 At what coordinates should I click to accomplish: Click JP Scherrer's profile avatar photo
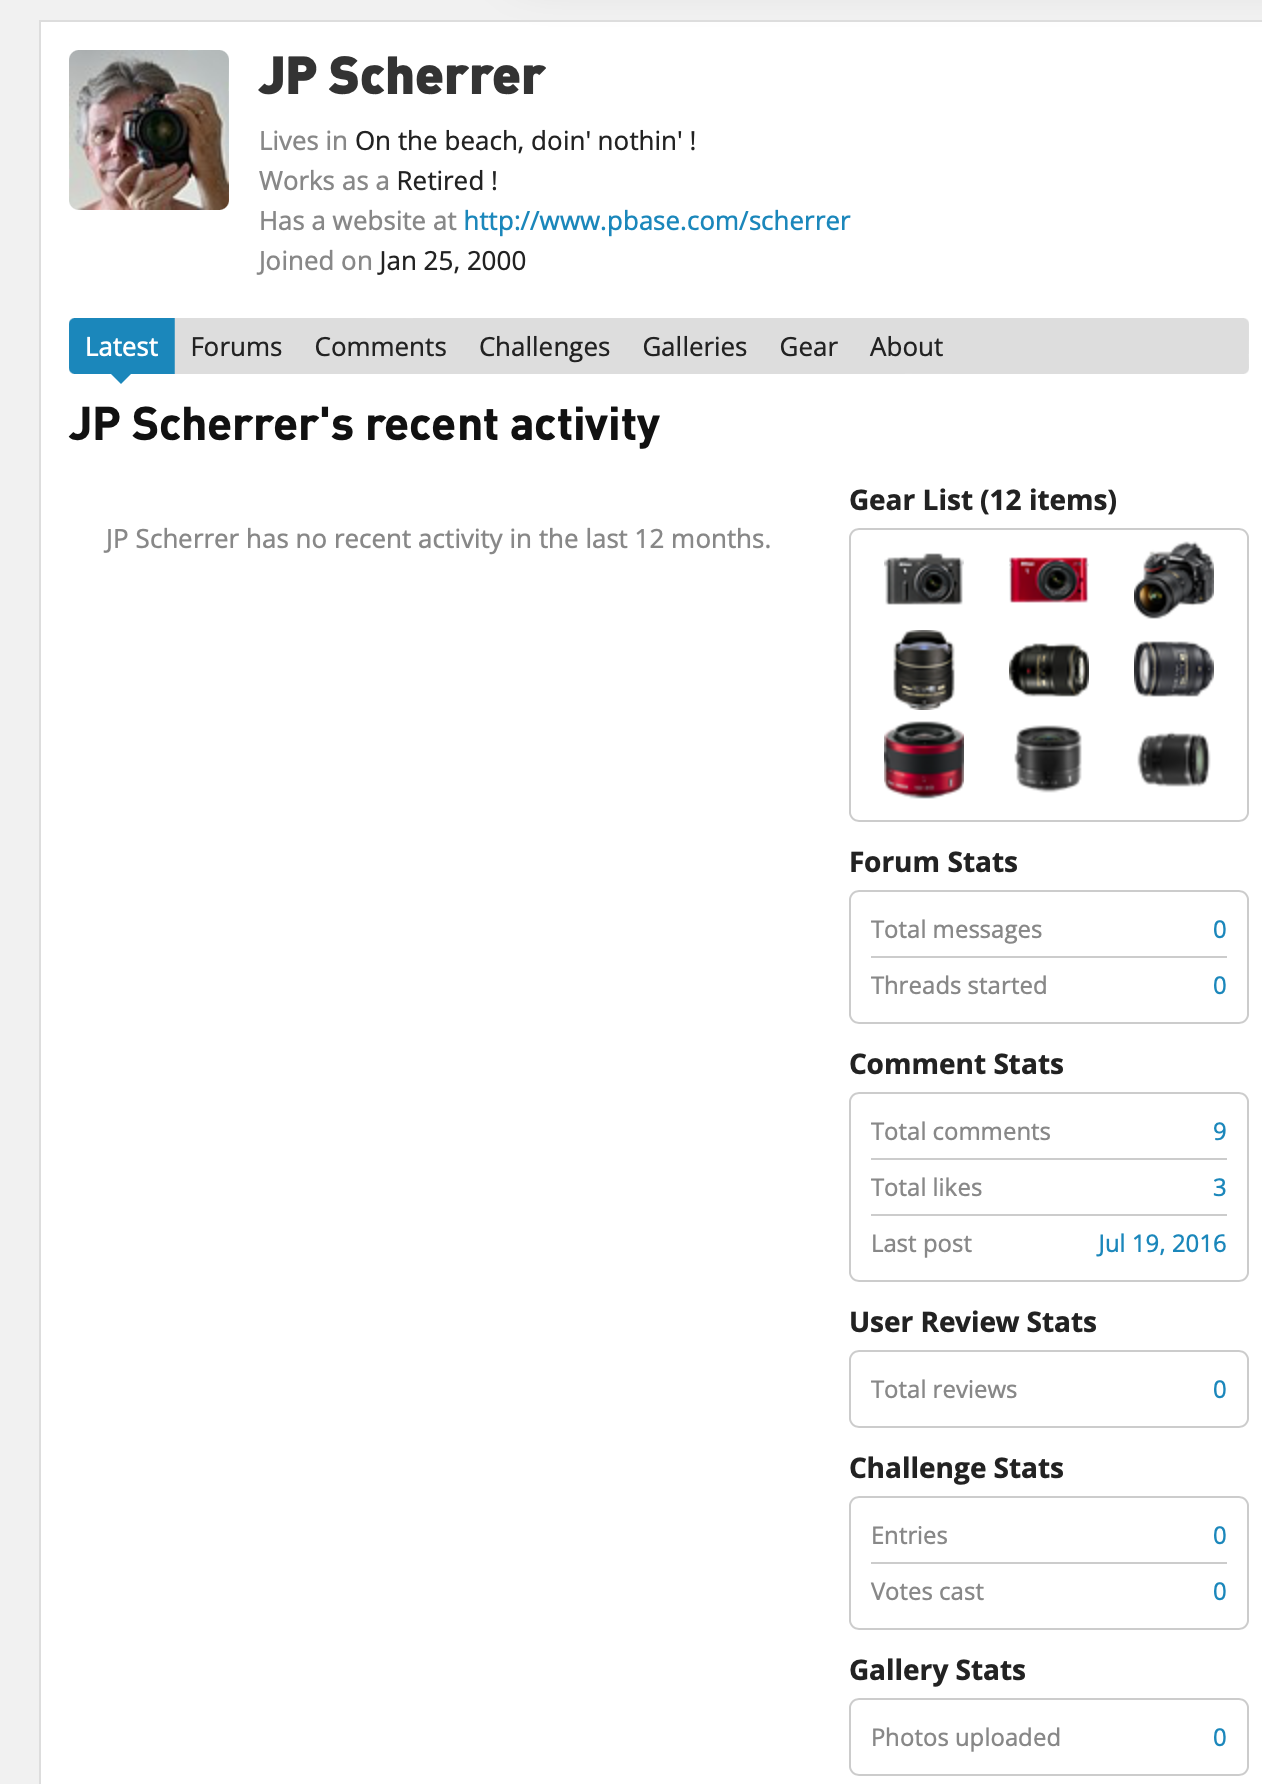coord(149,130)
